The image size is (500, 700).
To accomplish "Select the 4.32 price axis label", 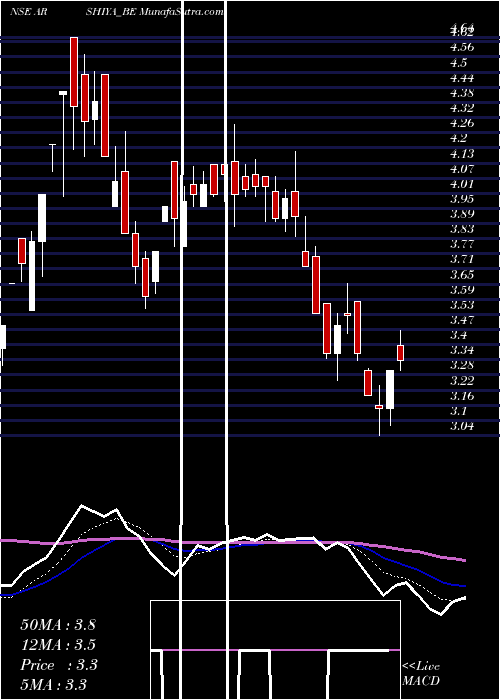I will tap(462, 108).
